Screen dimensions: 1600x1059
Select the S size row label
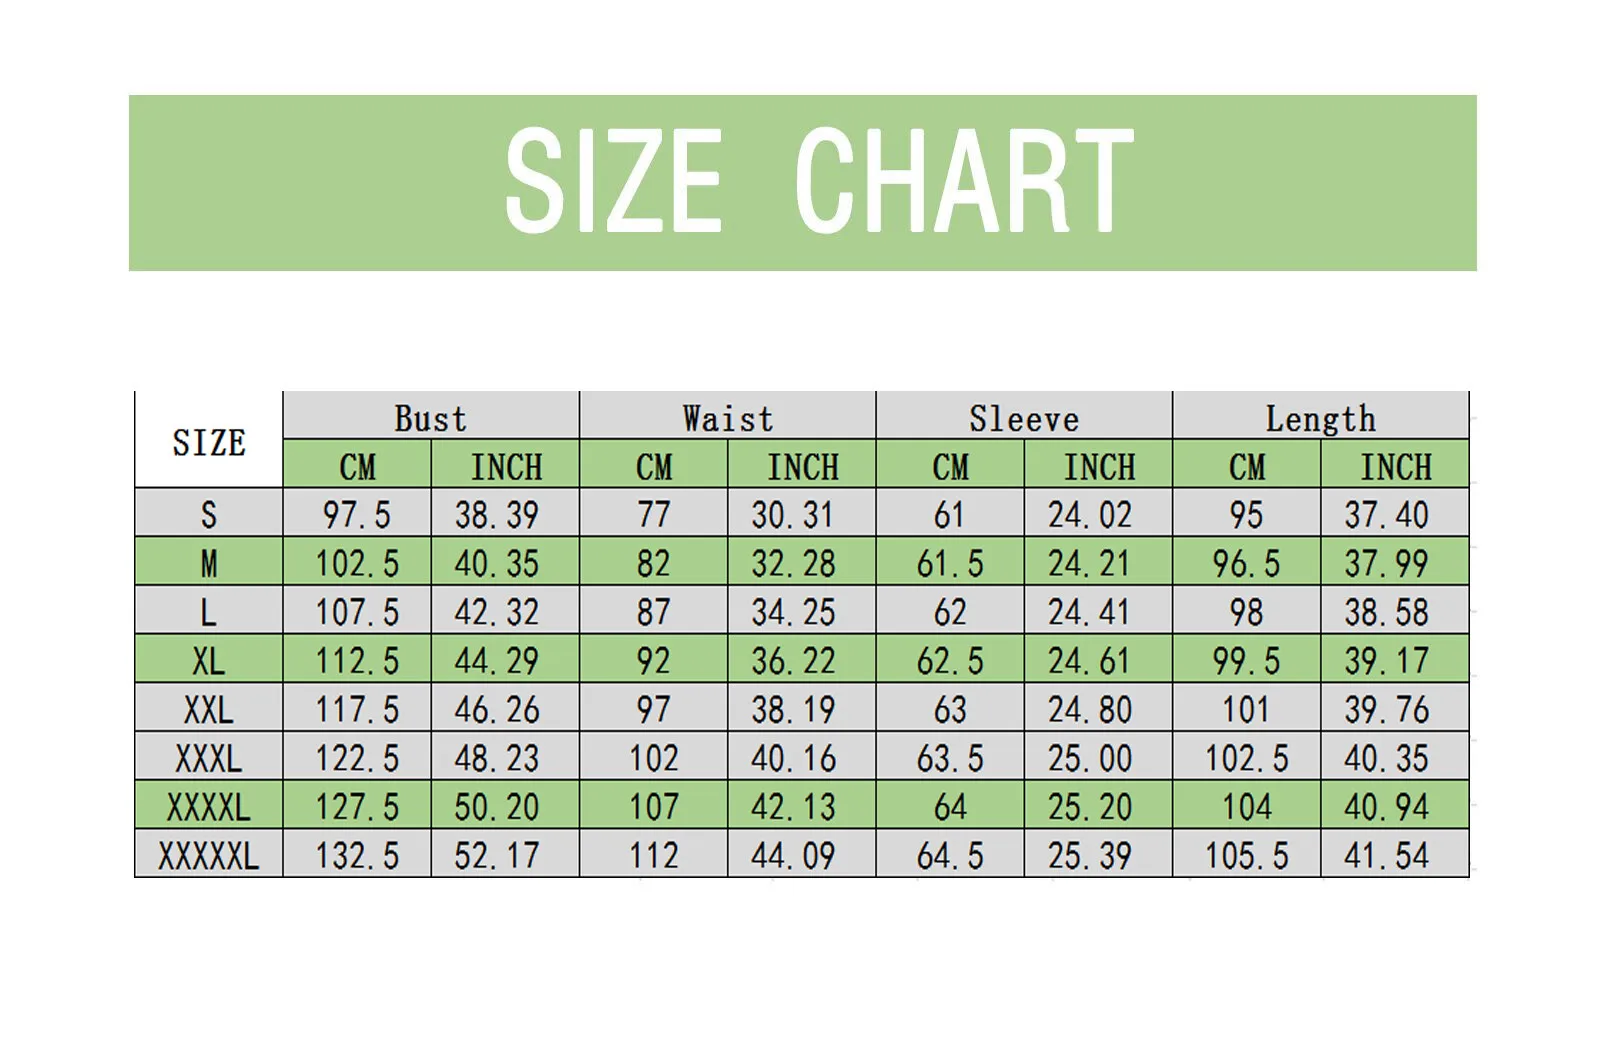point(208,514)
